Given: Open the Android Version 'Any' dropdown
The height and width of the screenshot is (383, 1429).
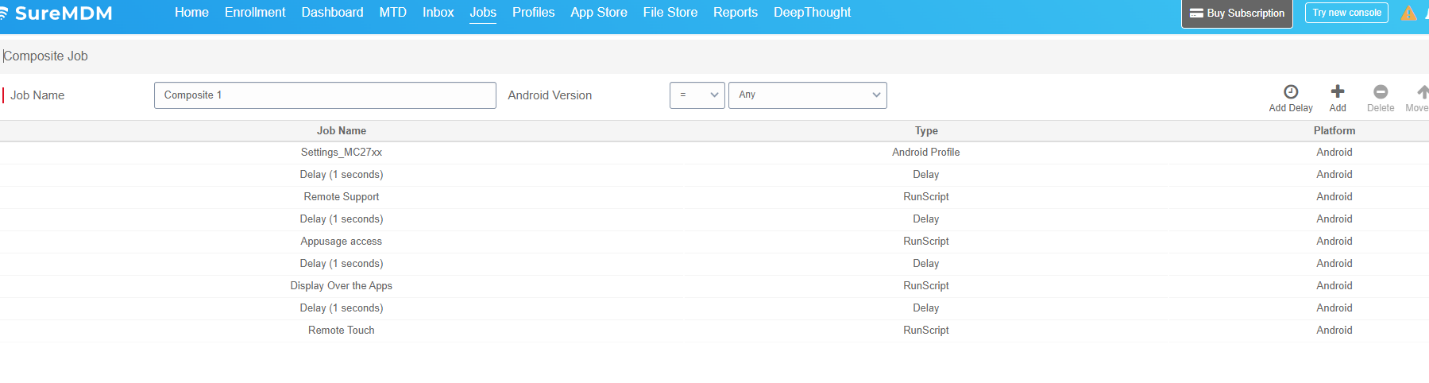Looking at the screenshot, I should click(x=807, y=95).
